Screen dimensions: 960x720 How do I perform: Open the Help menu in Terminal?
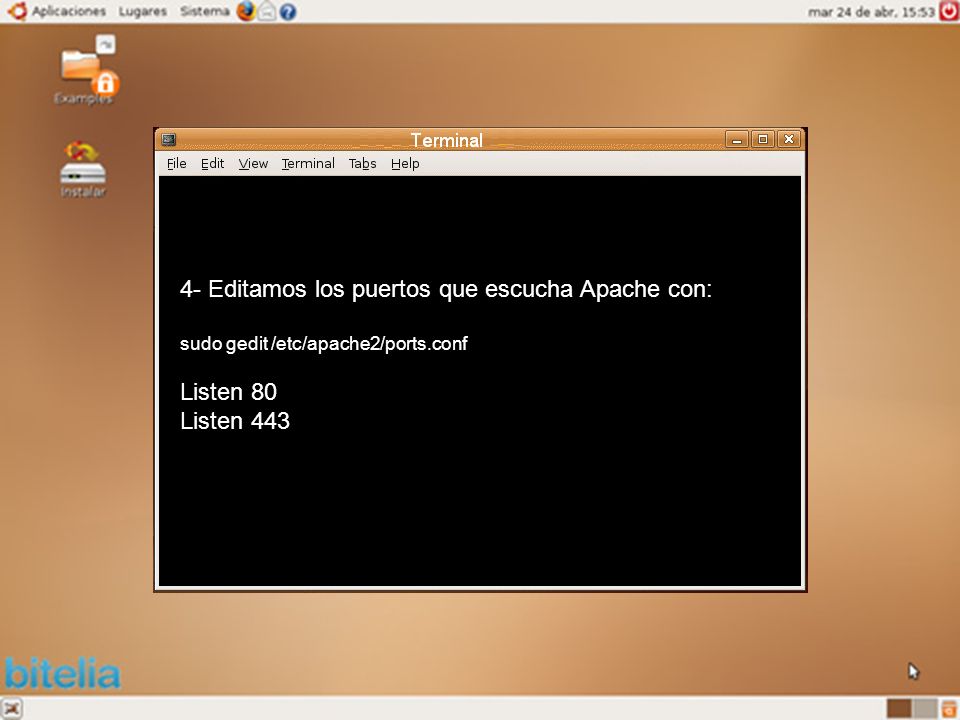point(405,163)
